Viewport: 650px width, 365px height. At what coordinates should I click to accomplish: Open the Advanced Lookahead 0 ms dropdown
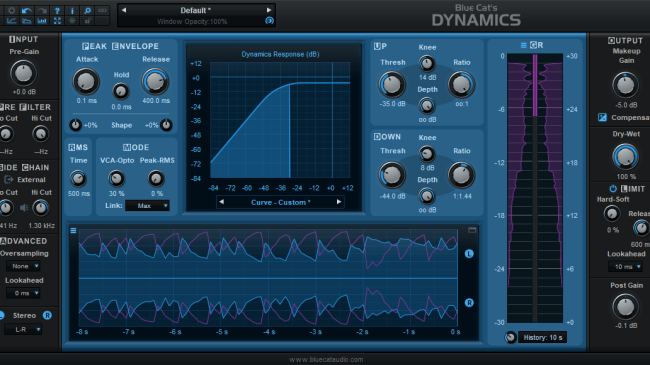tap(23, 293)
